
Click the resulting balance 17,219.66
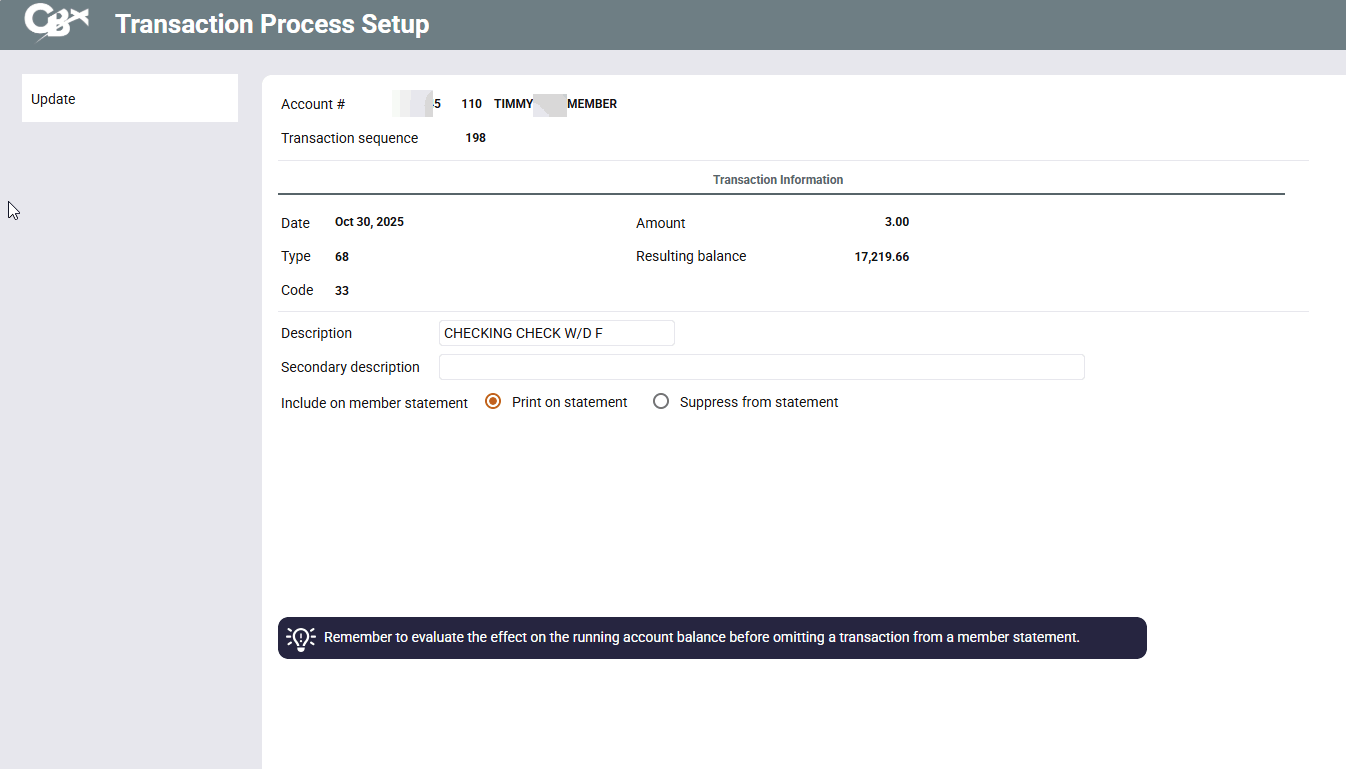coord(881,257)
